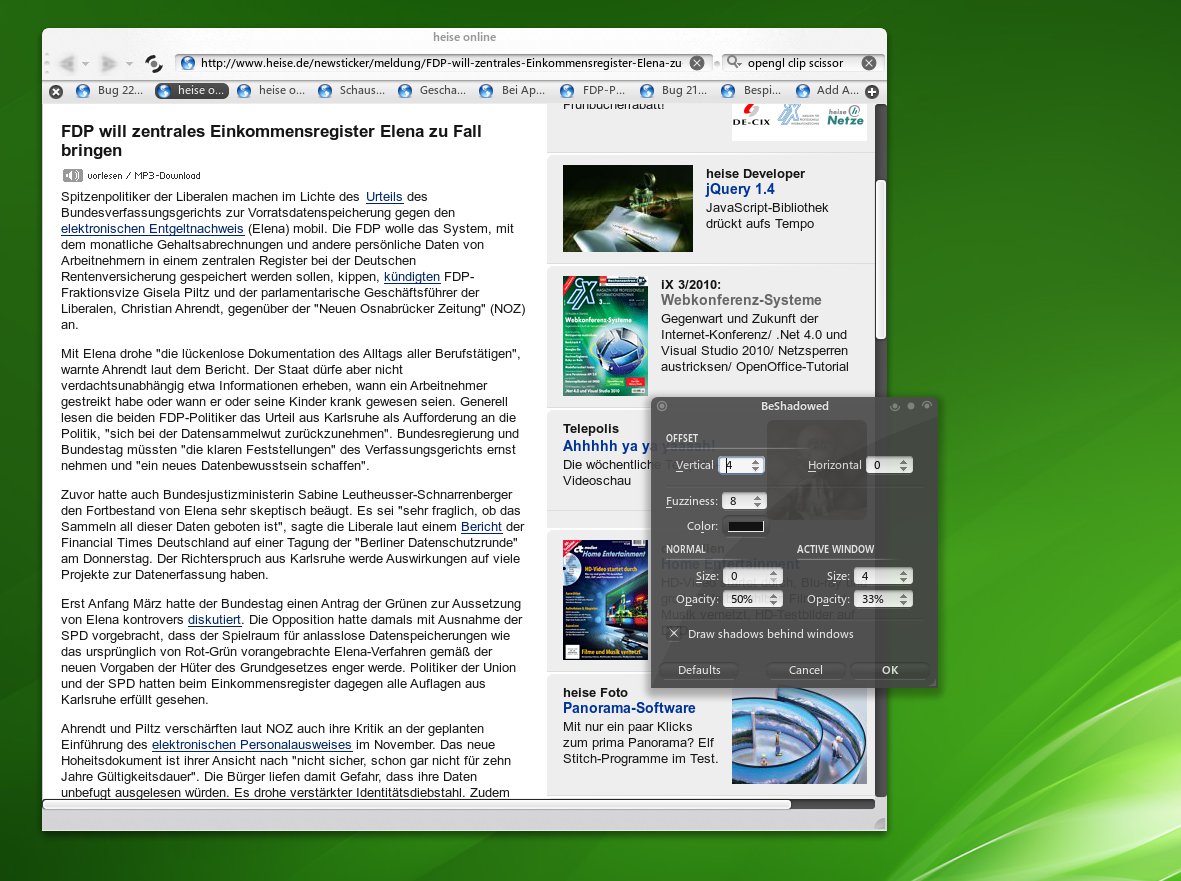Switch to the 'Bug 22...' tab
The height and width of the screenshot is (881, 1181).
109,90
